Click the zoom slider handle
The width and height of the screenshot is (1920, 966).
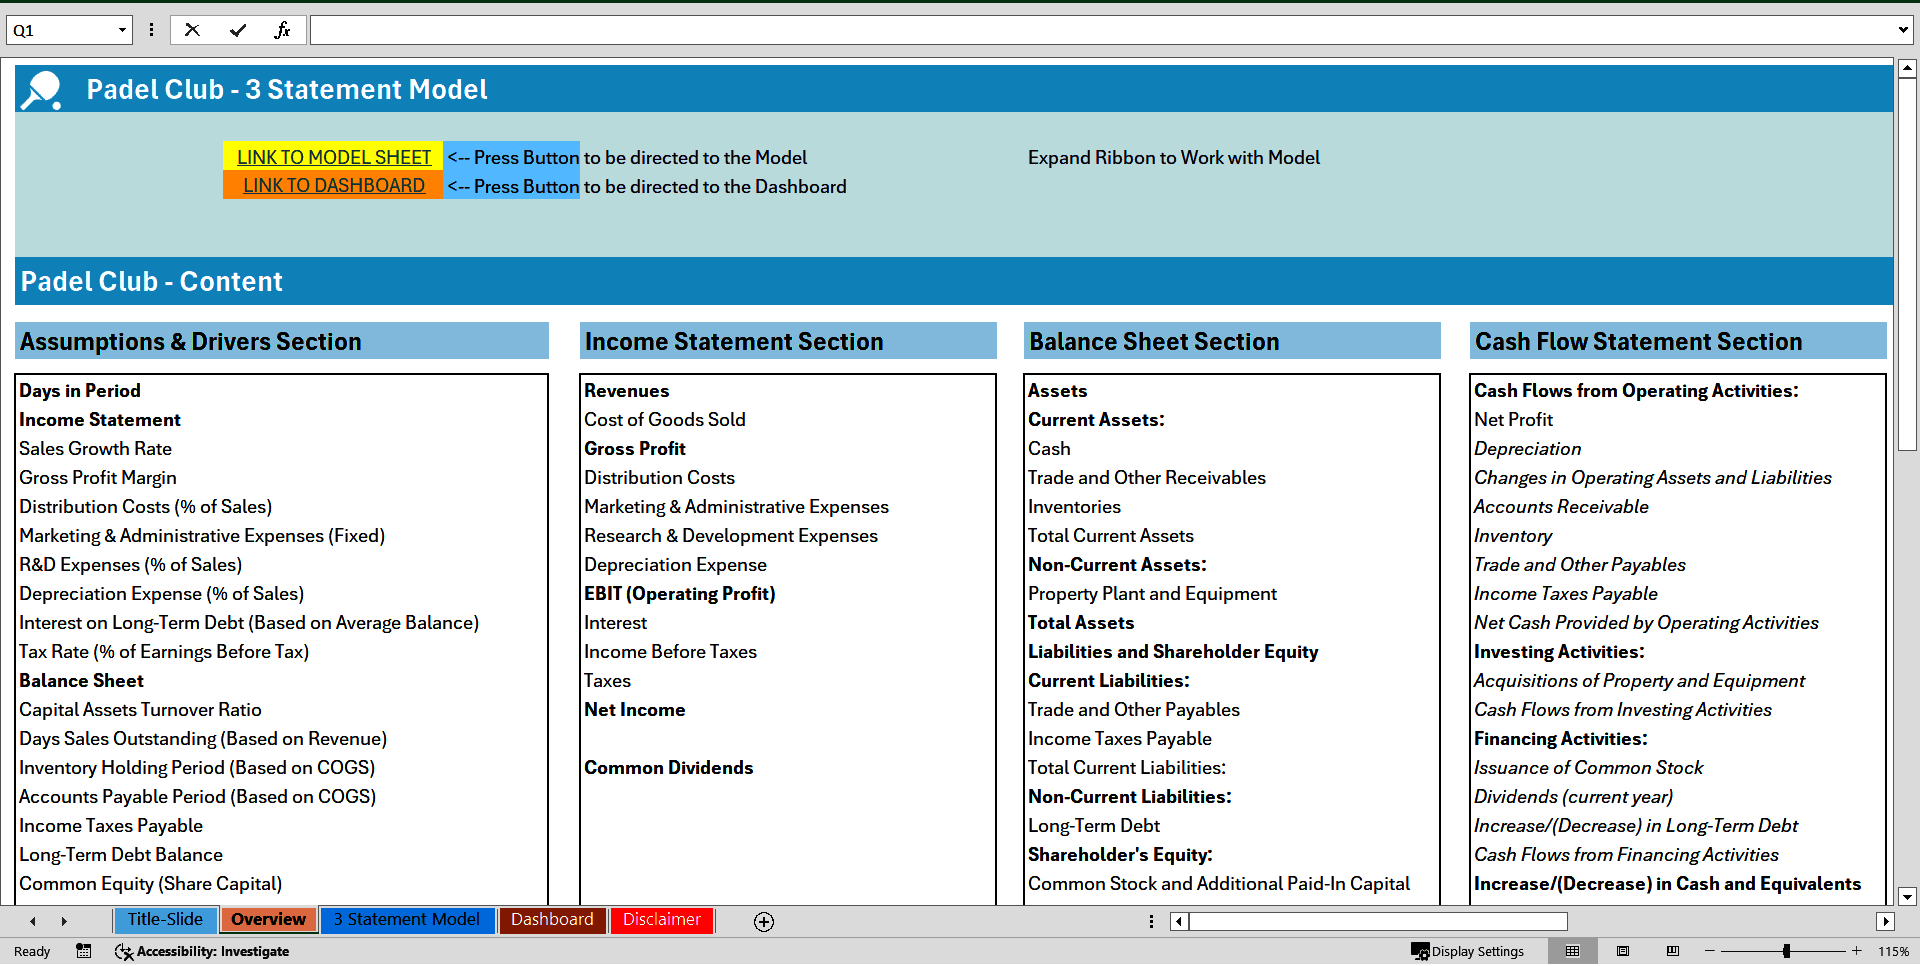(x=1786, y=951)
